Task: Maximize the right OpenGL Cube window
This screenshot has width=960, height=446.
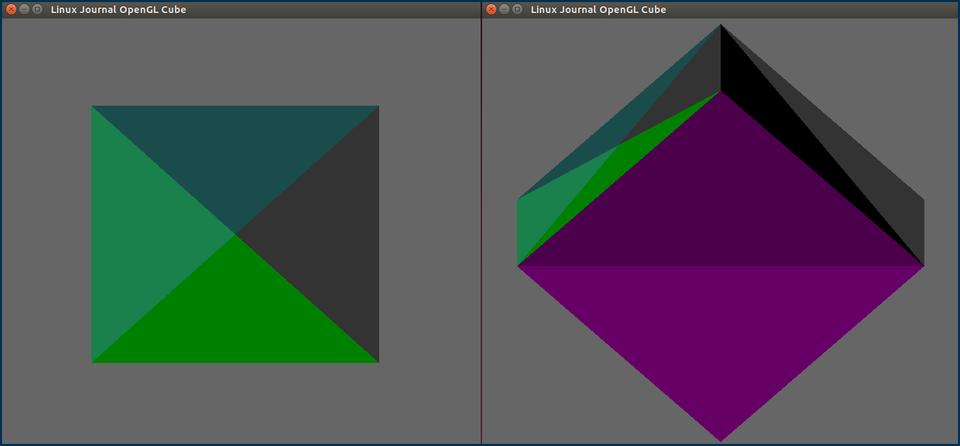Action: (x=517, y=9)
